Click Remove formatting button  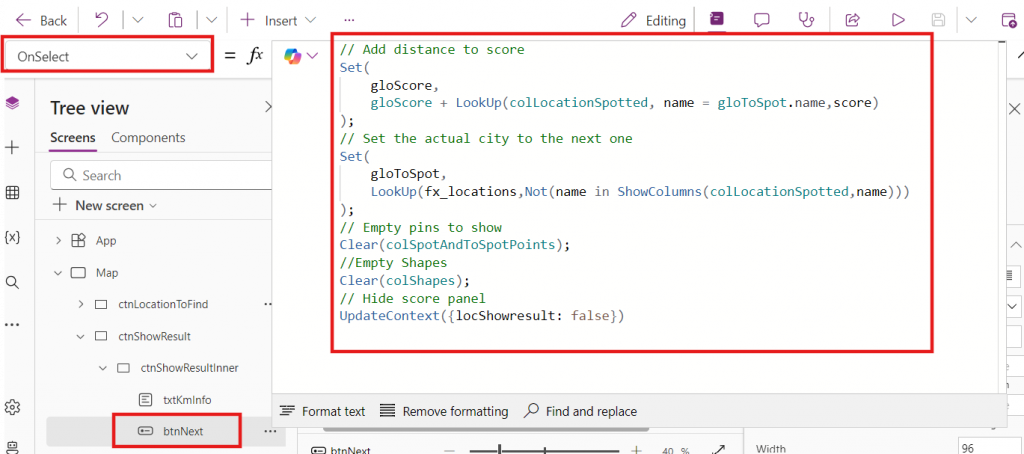click(x=444, y=412)
